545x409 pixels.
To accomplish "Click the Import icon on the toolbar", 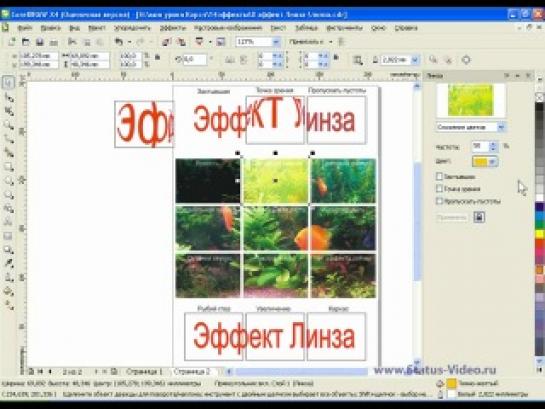I will coord(166,42).
